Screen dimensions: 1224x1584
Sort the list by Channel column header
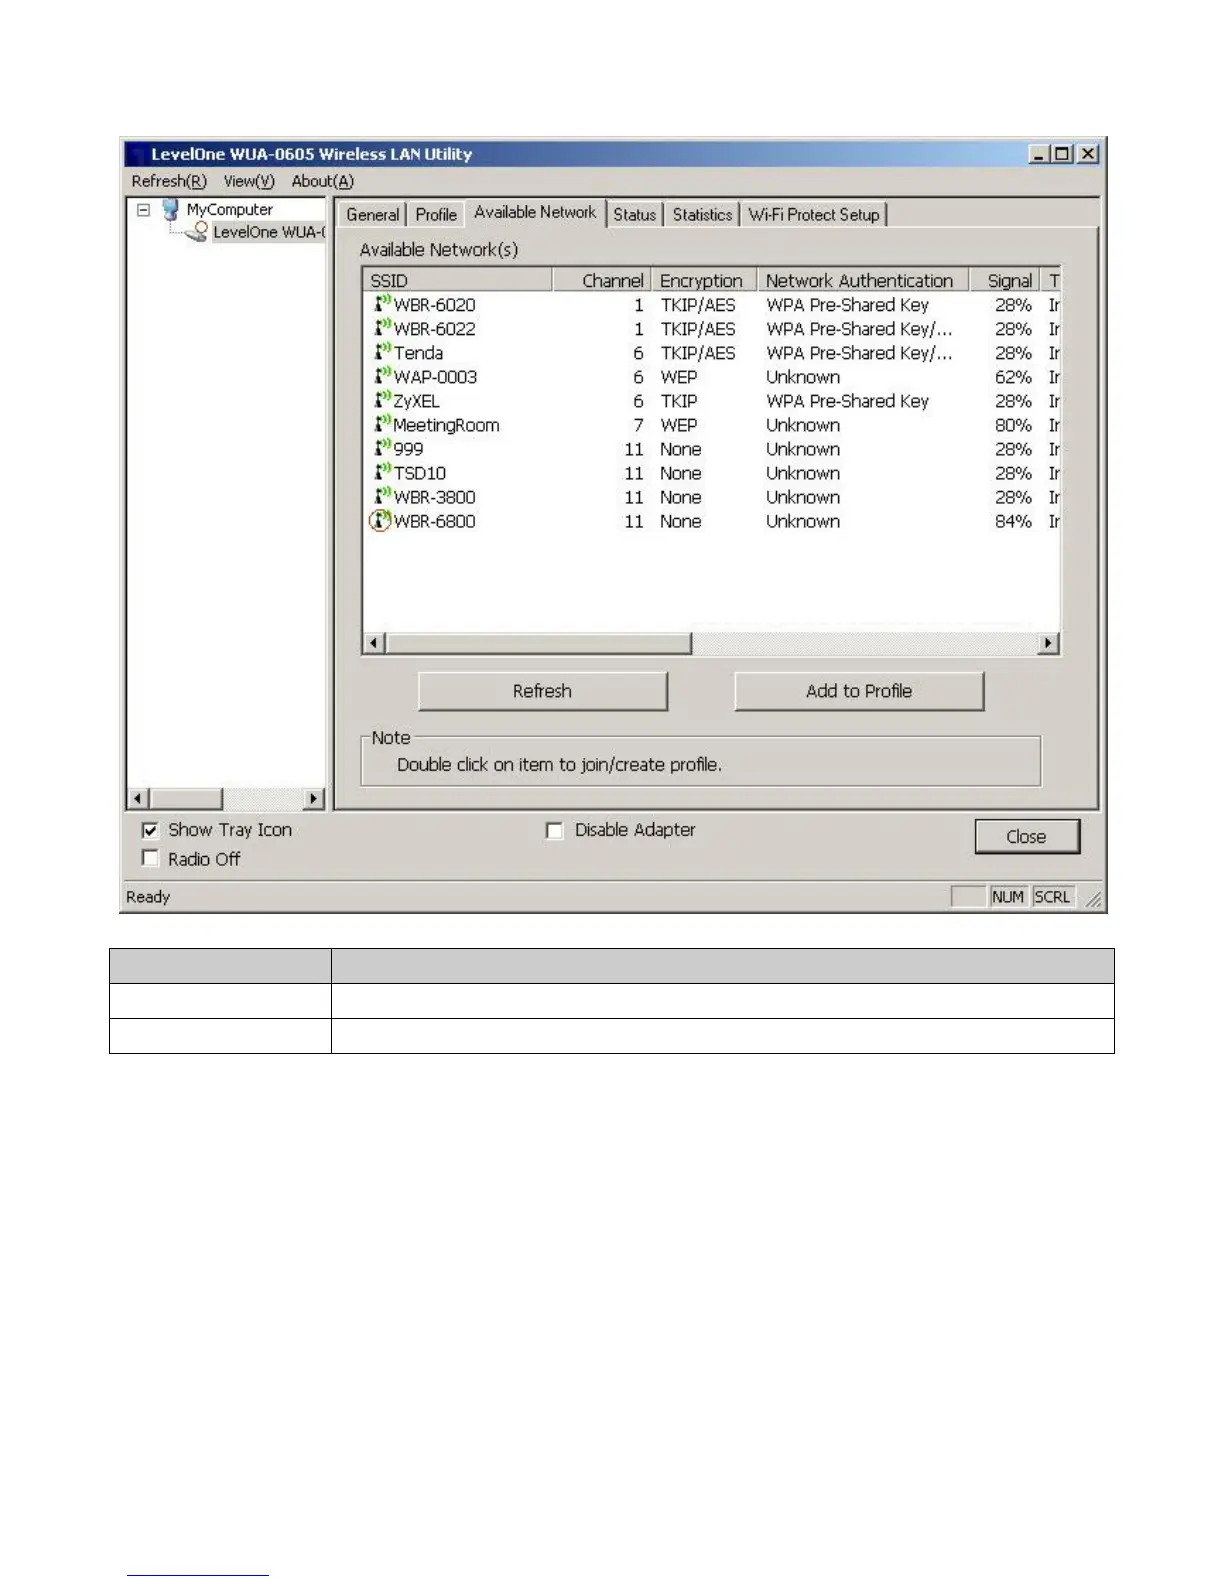point(603,280)
